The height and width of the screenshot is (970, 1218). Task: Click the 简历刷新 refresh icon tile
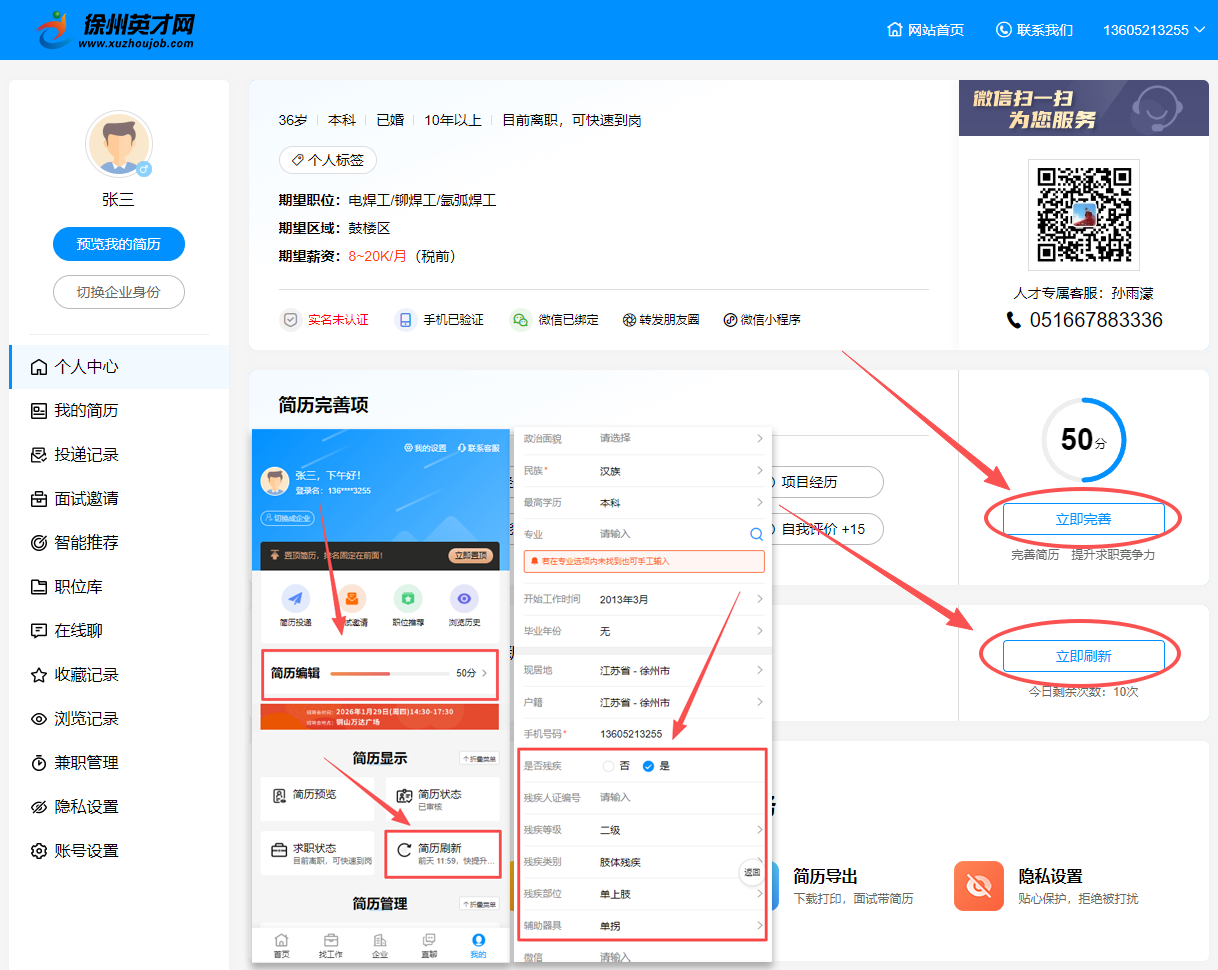442,853
